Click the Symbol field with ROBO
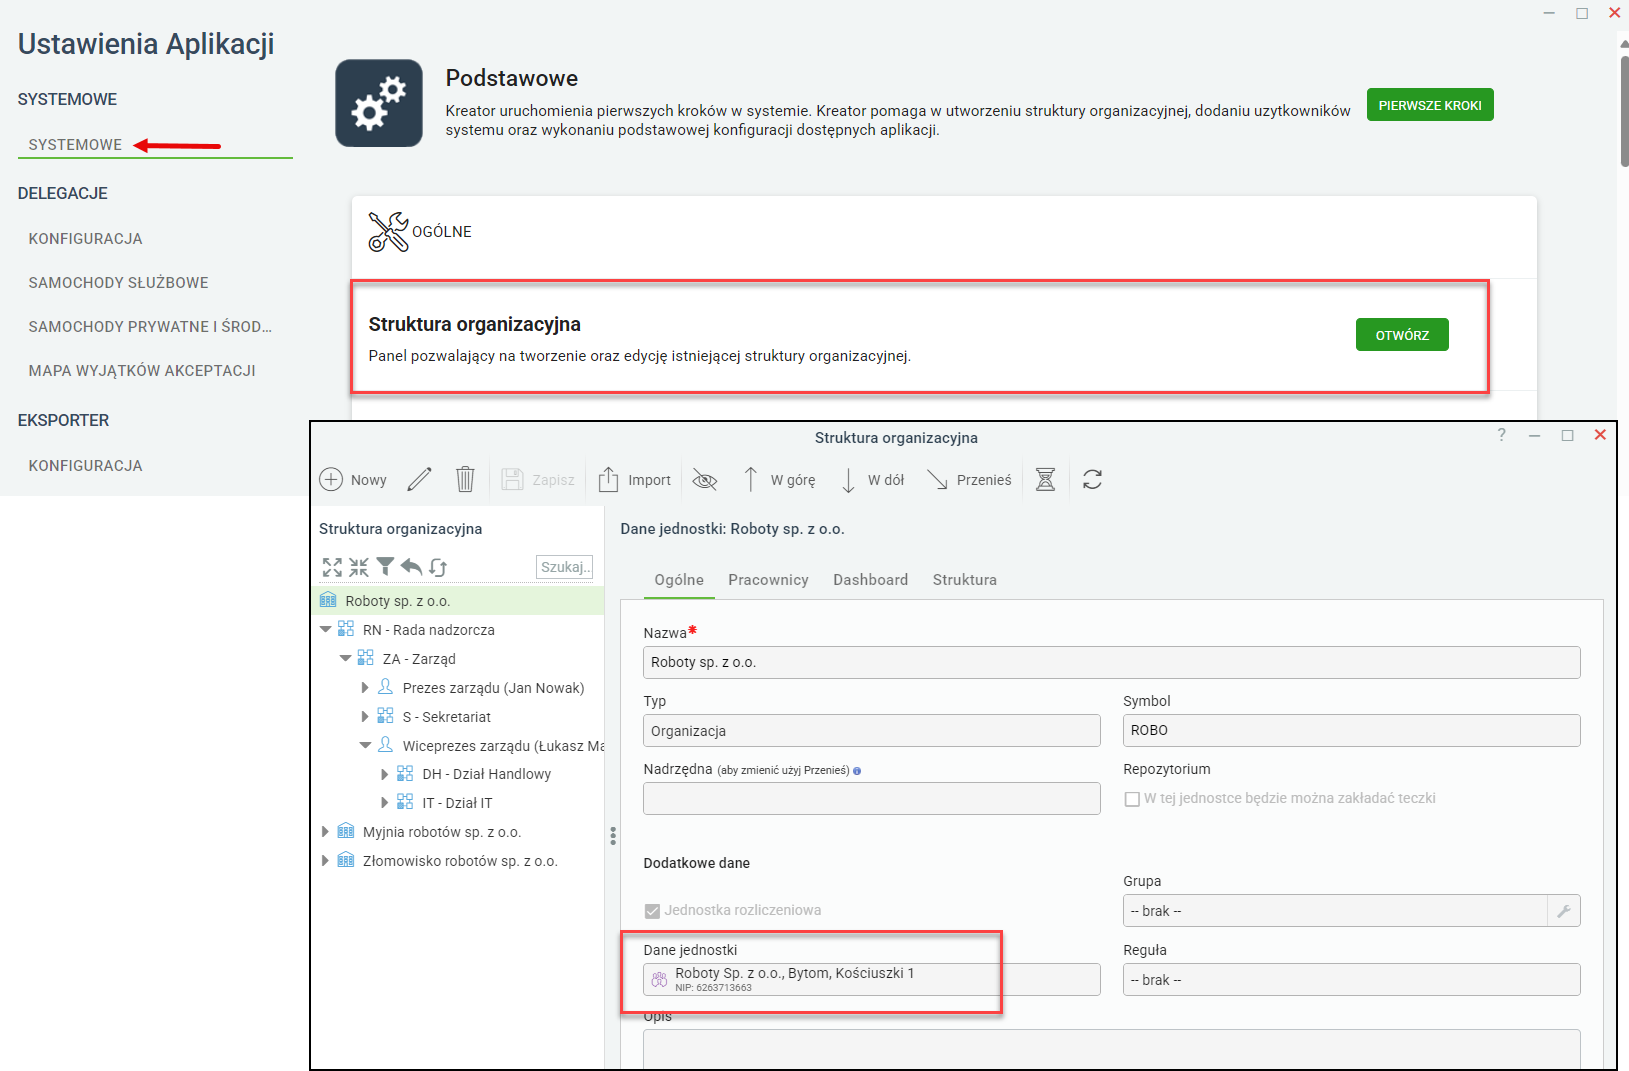Image resolution: width=1629 pixels, height=1071 pixels. point(1351,730)
